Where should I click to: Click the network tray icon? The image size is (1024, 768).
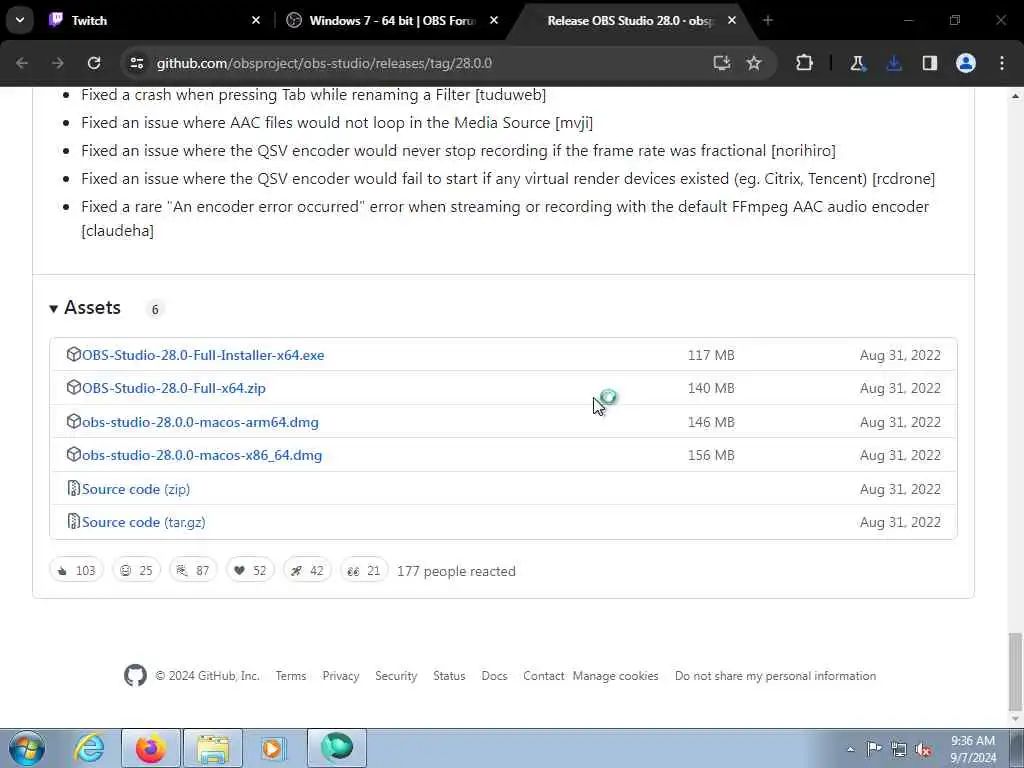pos(899,749)
